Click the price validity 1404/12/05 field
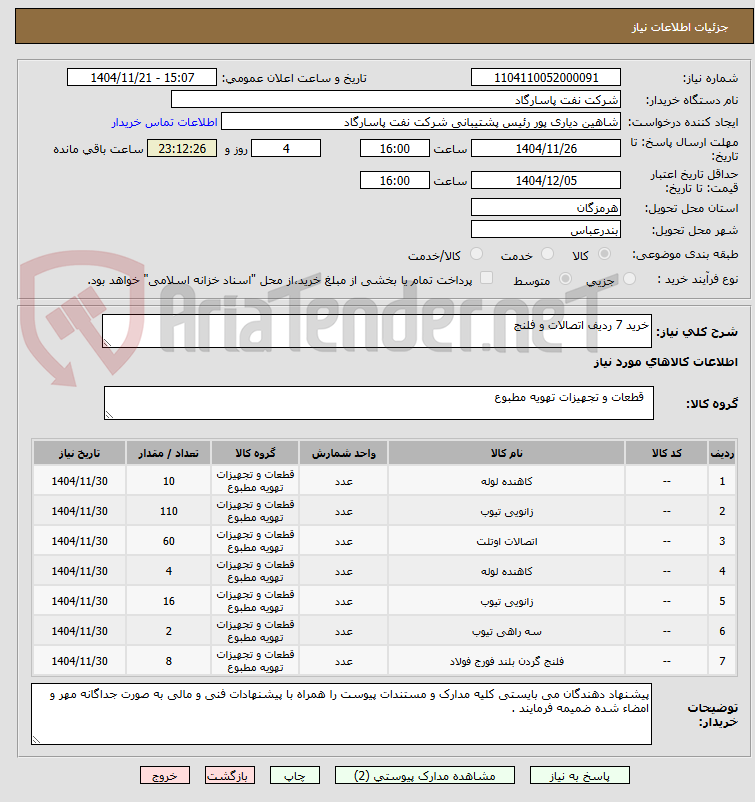 [x=546, y=180]
